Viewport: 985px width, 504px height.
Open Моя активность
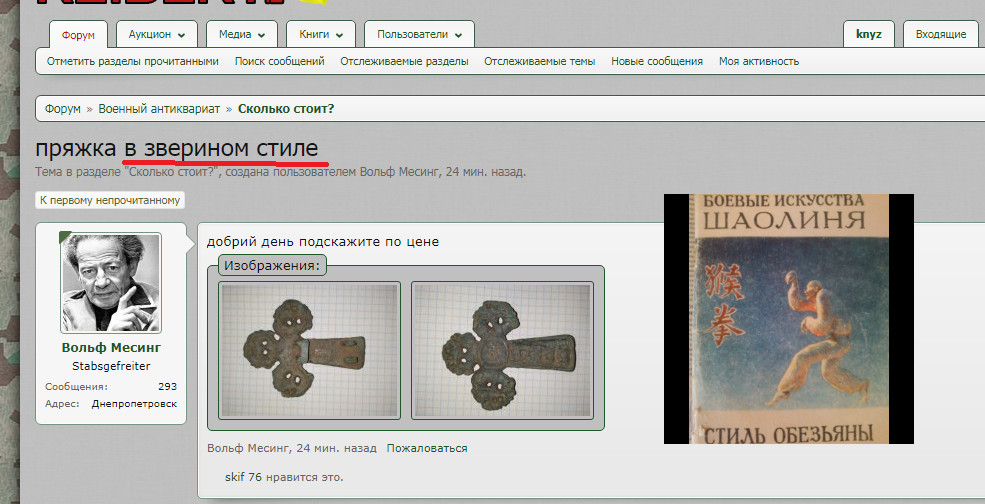click(x=759, y=62)
